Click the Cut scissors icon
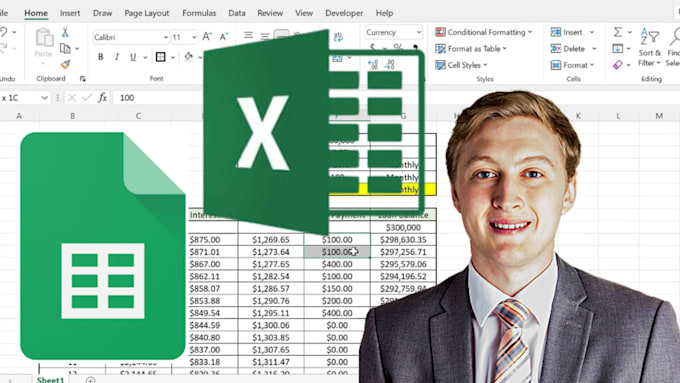Screen dimensions: 680x383 [65, 33]
